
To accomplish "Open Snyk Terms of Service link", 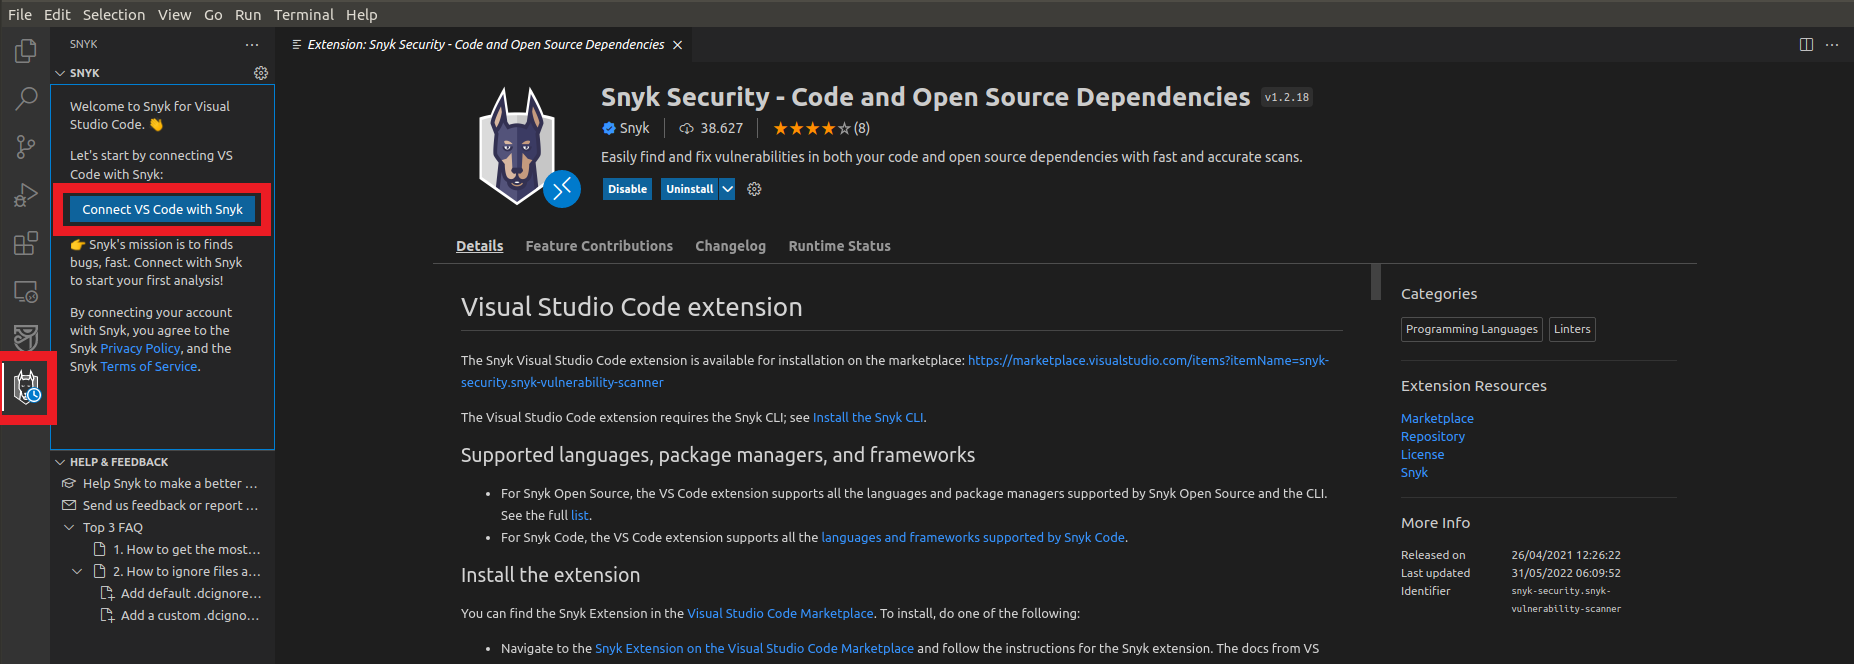I will (x=149, y=366).
